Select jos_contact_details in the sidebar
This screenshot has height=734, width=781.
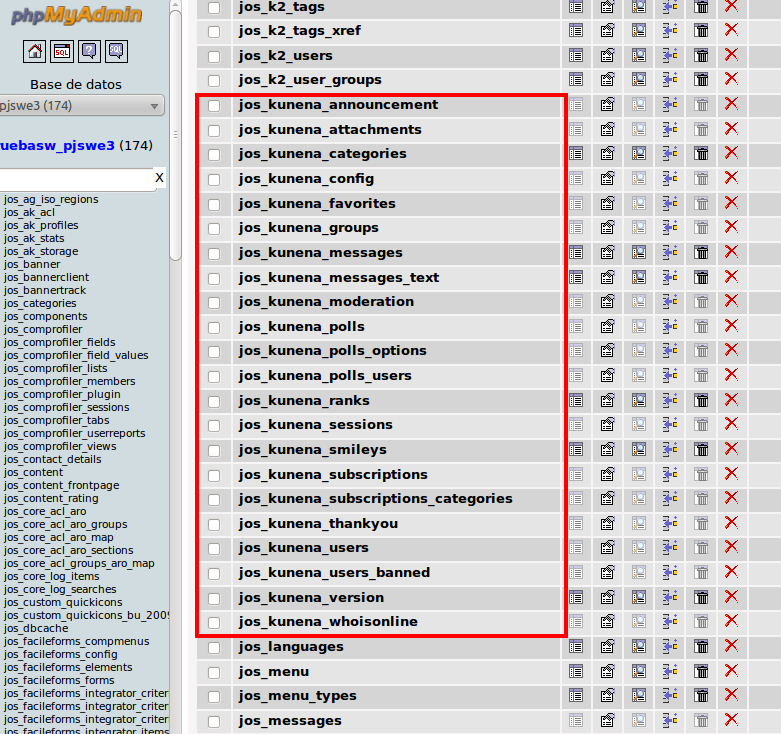click(x=53, y=459)
